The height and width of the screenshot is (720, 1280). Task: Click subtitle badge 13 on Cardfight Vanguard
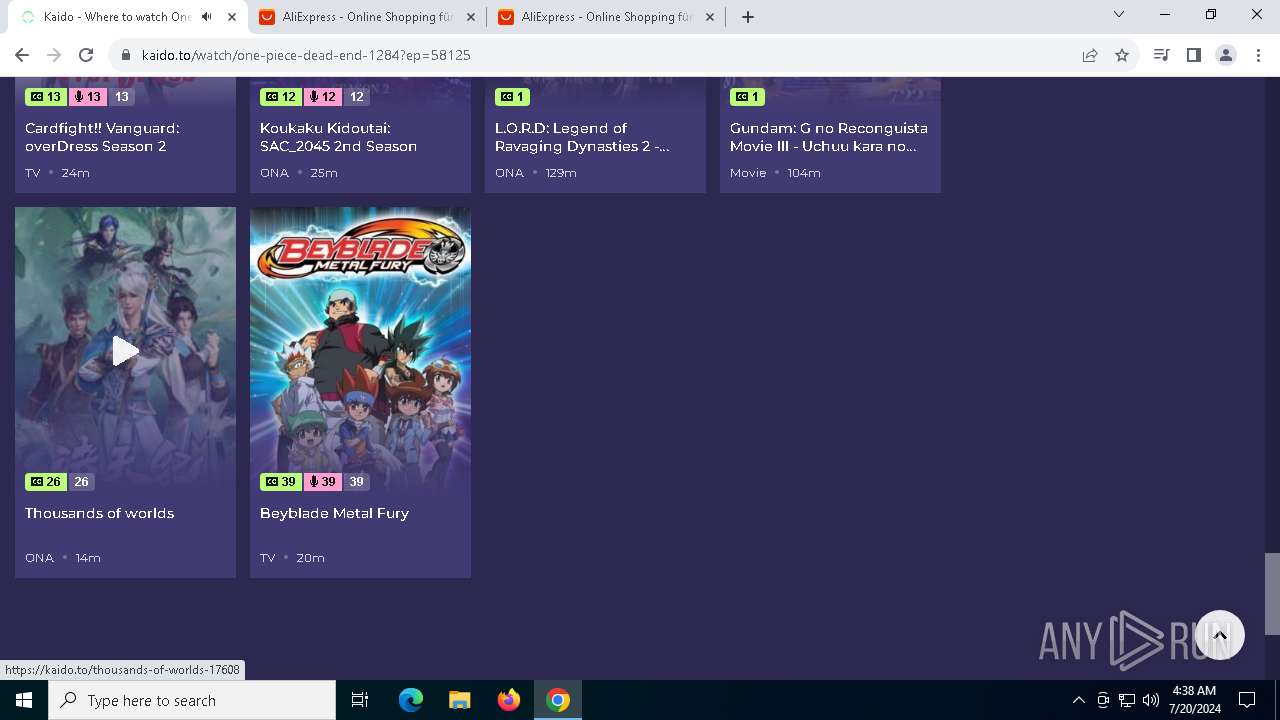46,97
